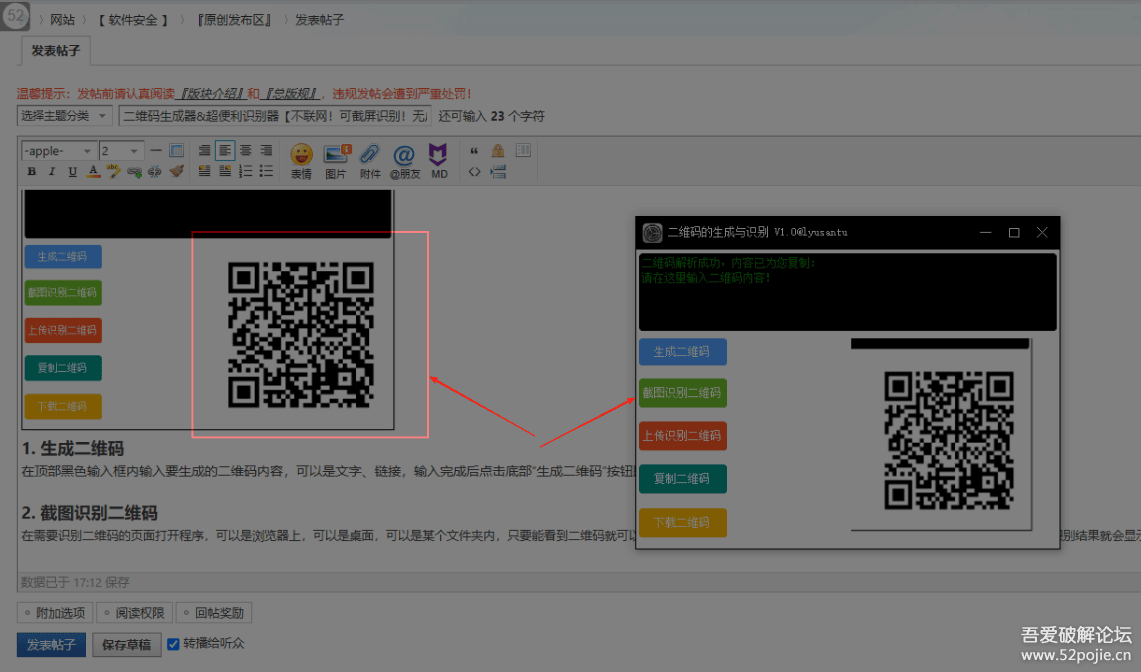This screenshot has height=672, width=1141.
Task: Select the 发表帖子 tab
Action: click(55, 51)
